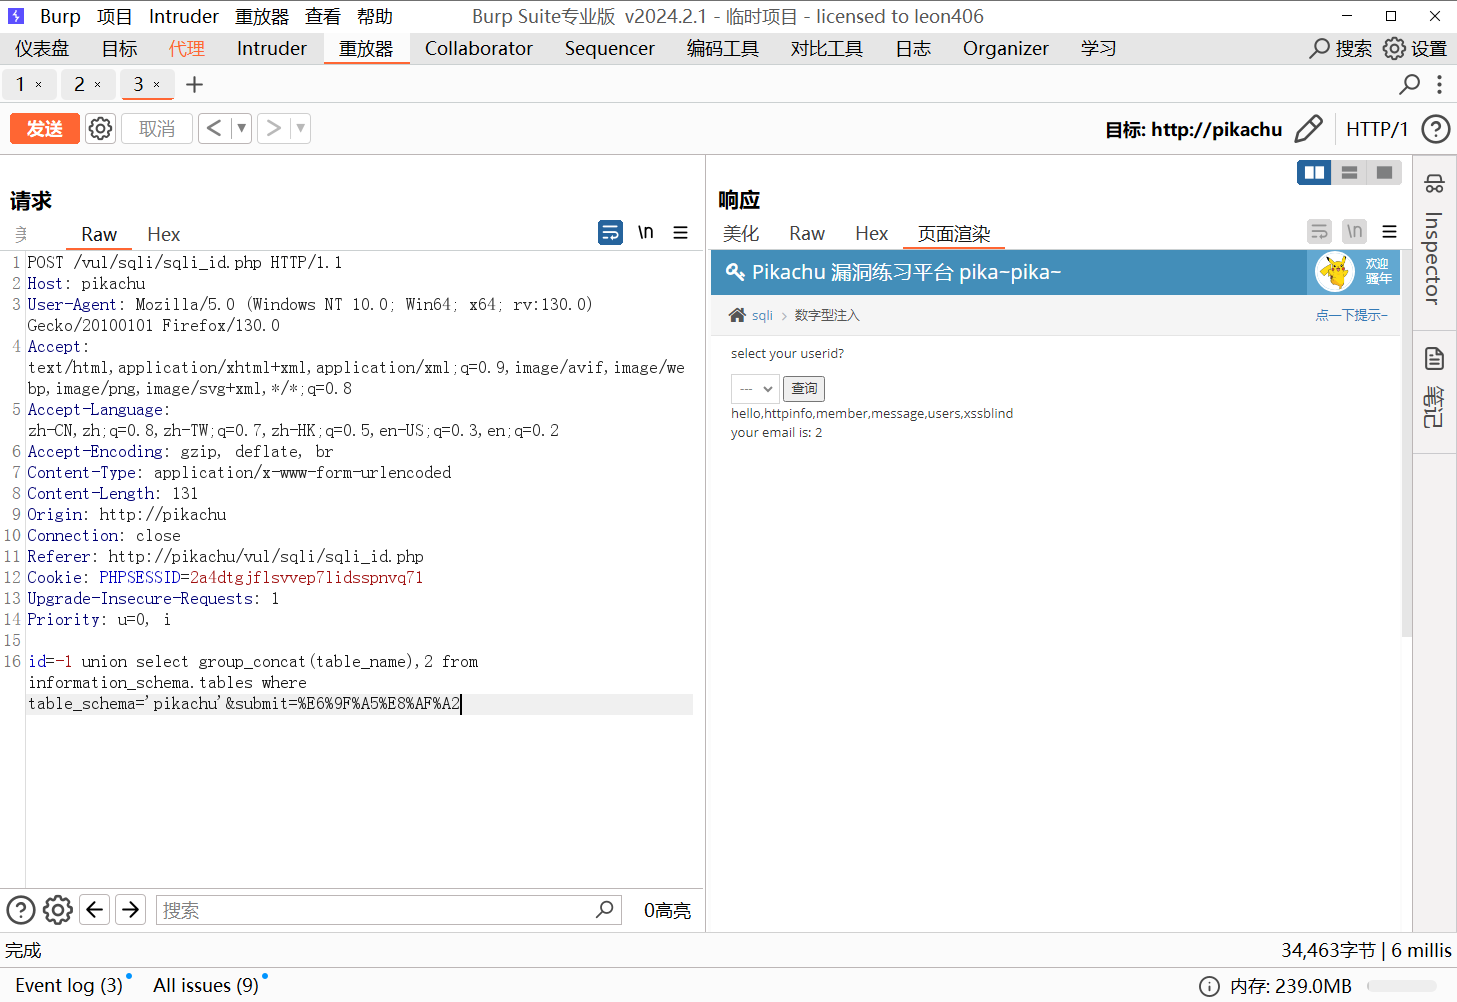Open the 帮助 help menu
The image size is (1457, 1002).
pos(375,16)
